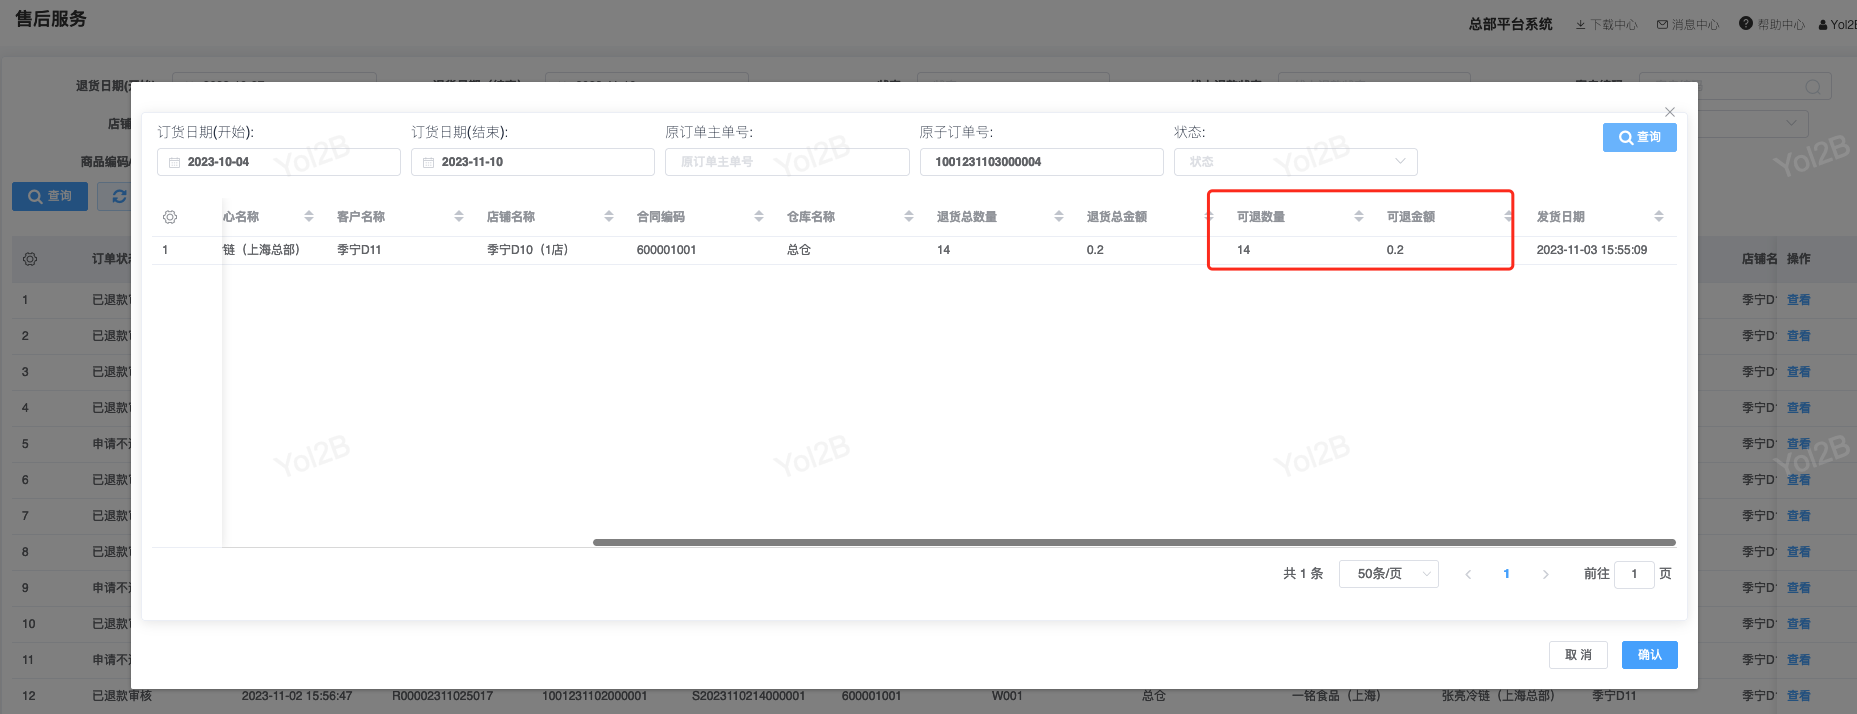This screenshot has height=714, width=1857.
Task: Click 查看 link in background row 1
Action: click(x=1798, y=300)
